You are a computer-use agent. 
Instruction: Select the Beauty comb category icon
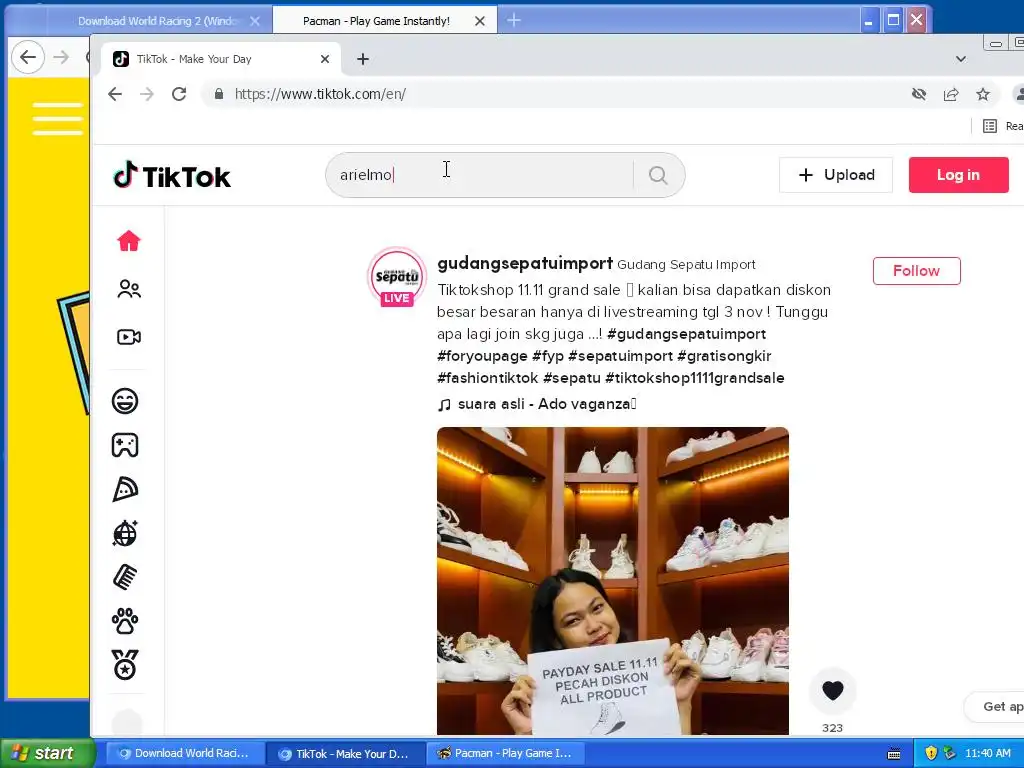[x=125, y=577]
